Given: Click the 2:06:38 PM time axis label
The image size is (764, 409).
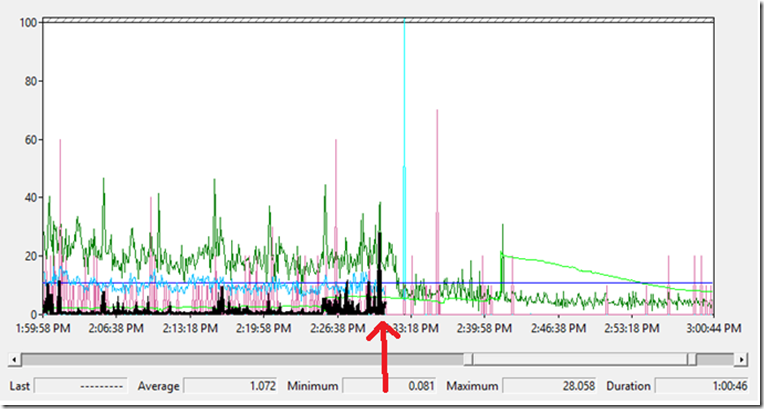Looking at the screenshot, I should pos(116,329).
